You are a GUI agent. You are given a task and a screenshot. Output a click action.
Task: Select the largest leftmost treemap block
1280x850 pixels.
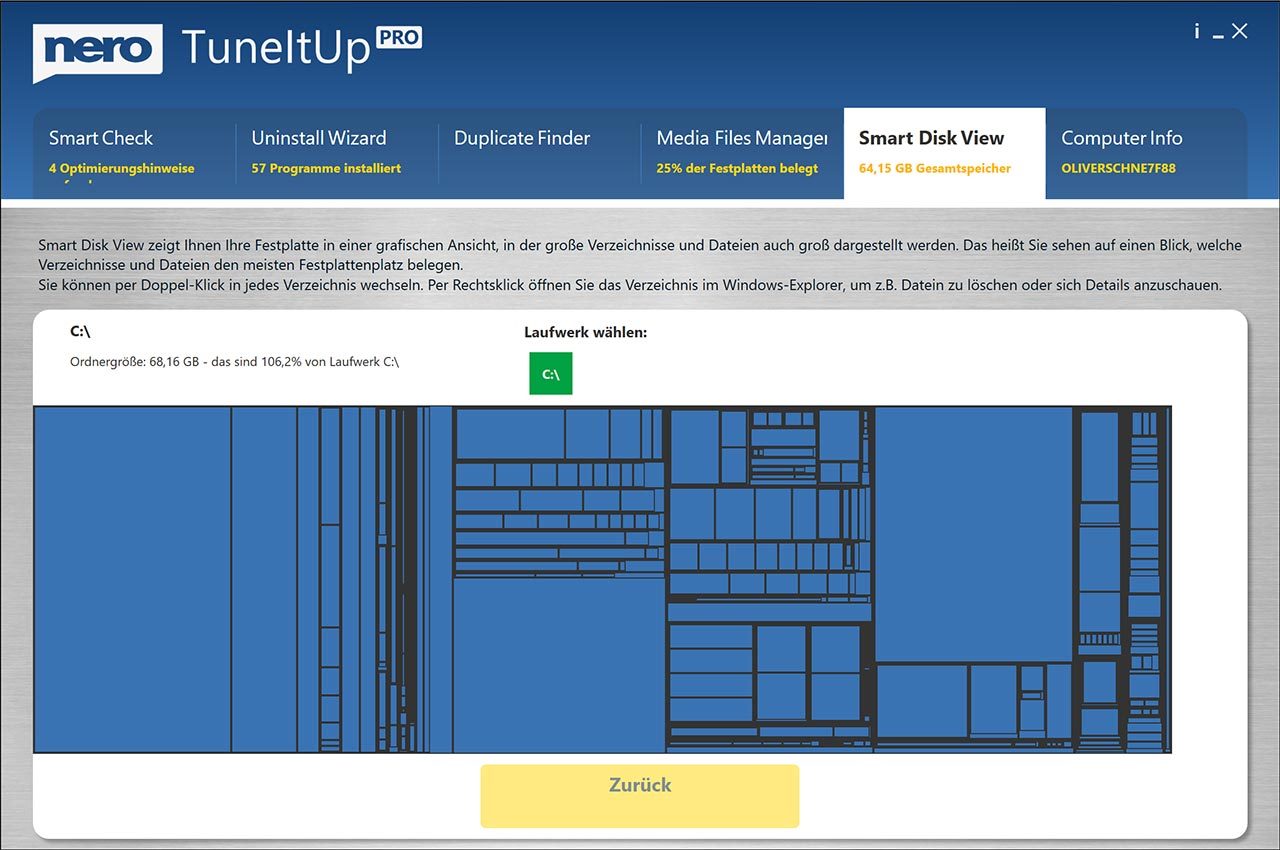[x=132, y=580]
